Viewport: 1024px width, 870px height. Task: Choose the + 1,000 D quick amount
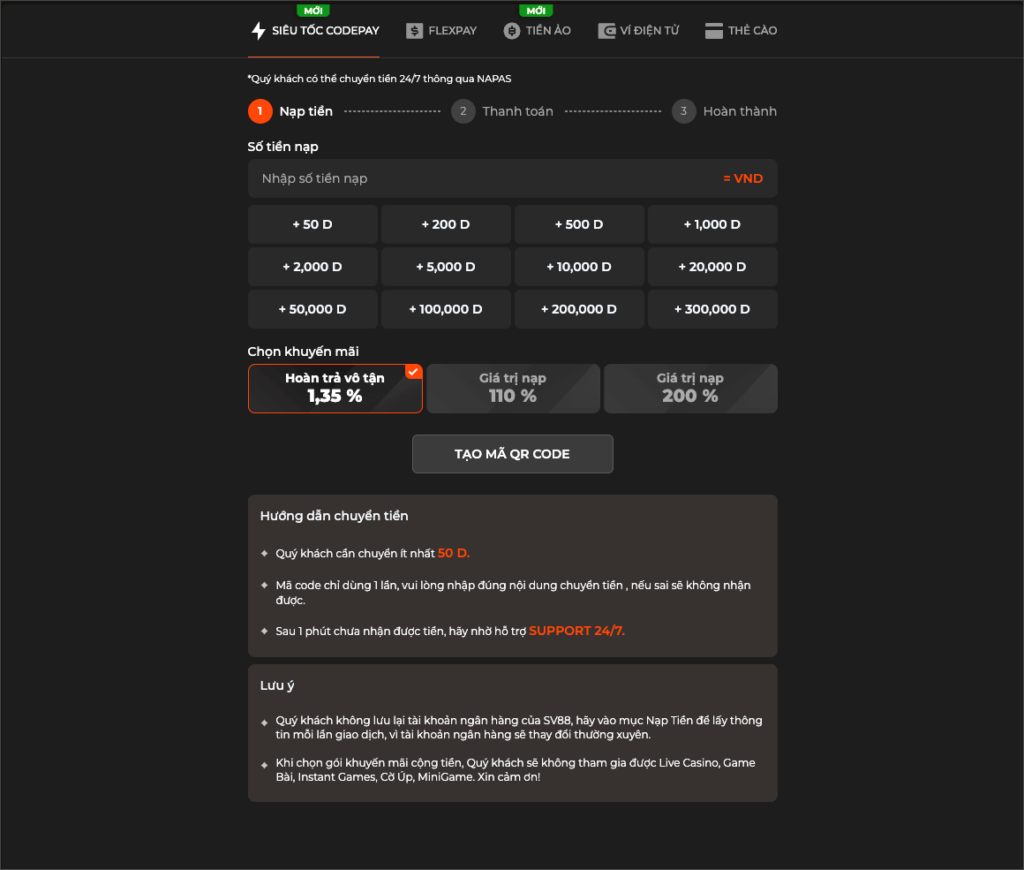(712, 224)
